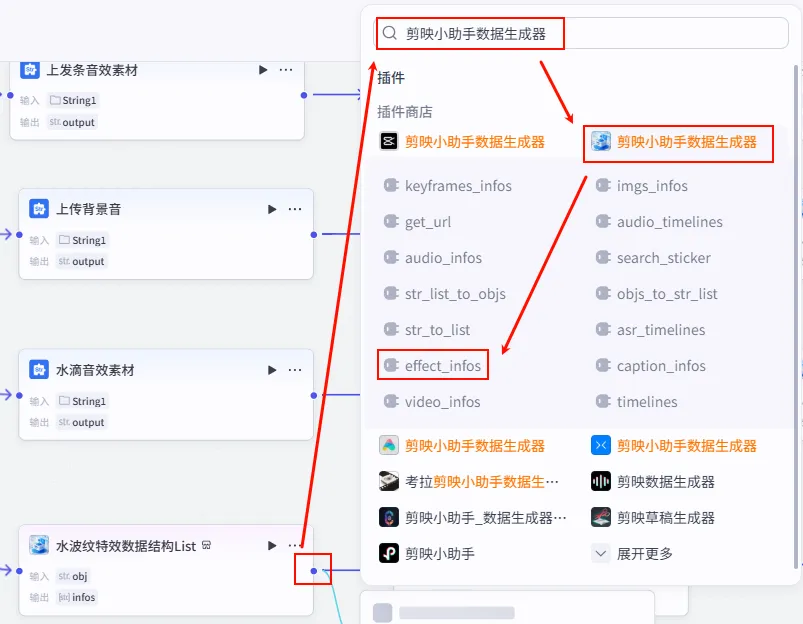Run the 上发条音效素材 node play button
The image size is (803, 624).
[263, 70]
